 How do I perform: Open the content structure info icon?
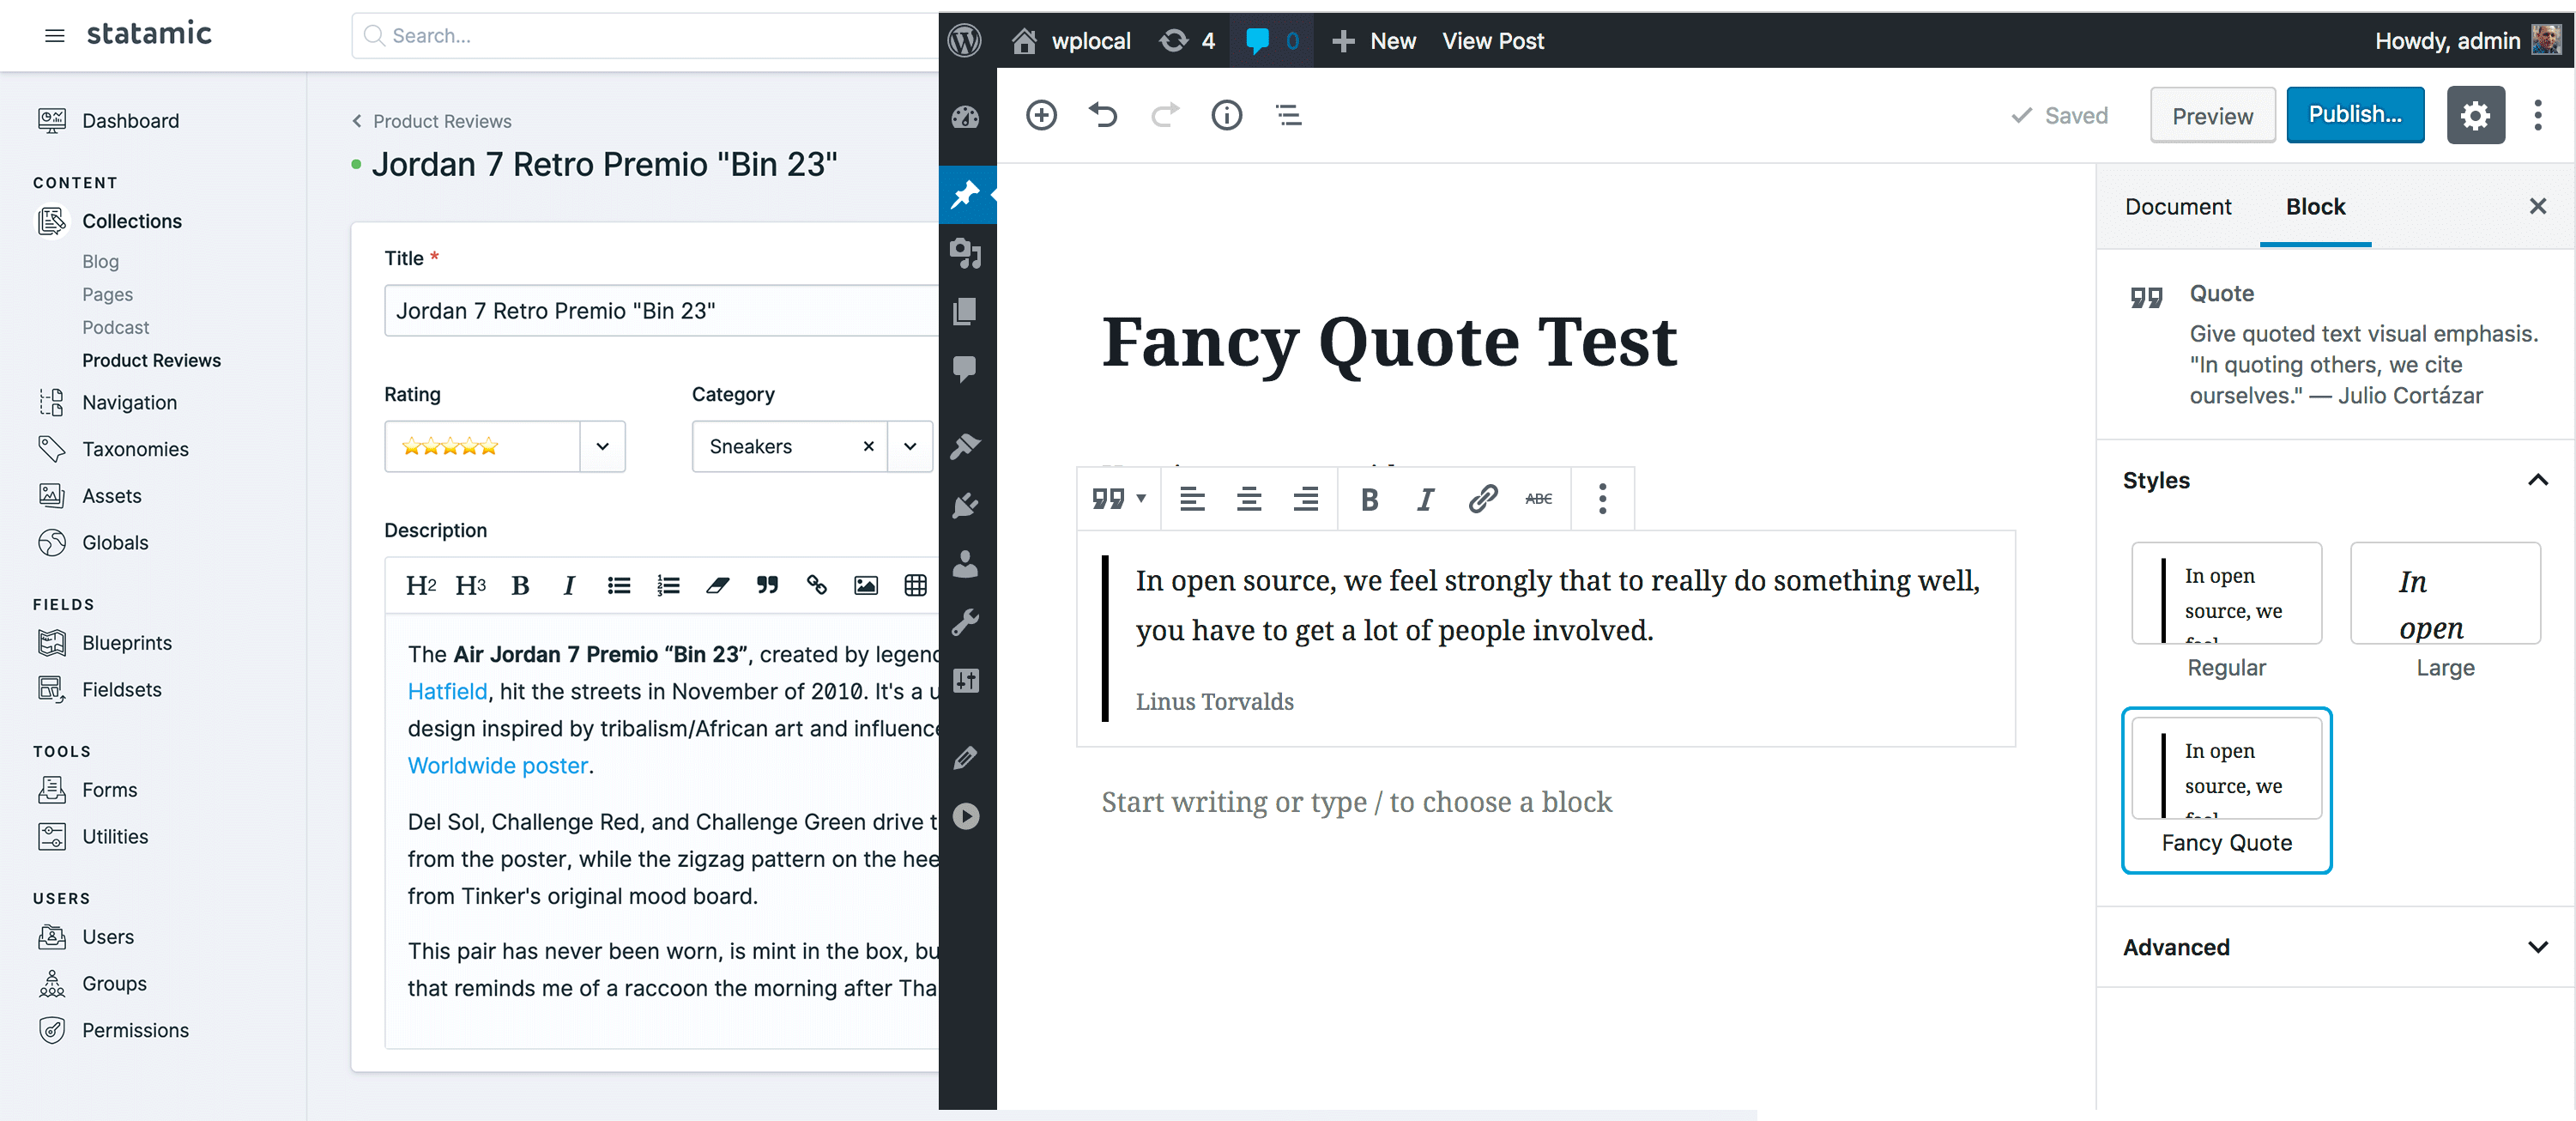click(1226, 115)
